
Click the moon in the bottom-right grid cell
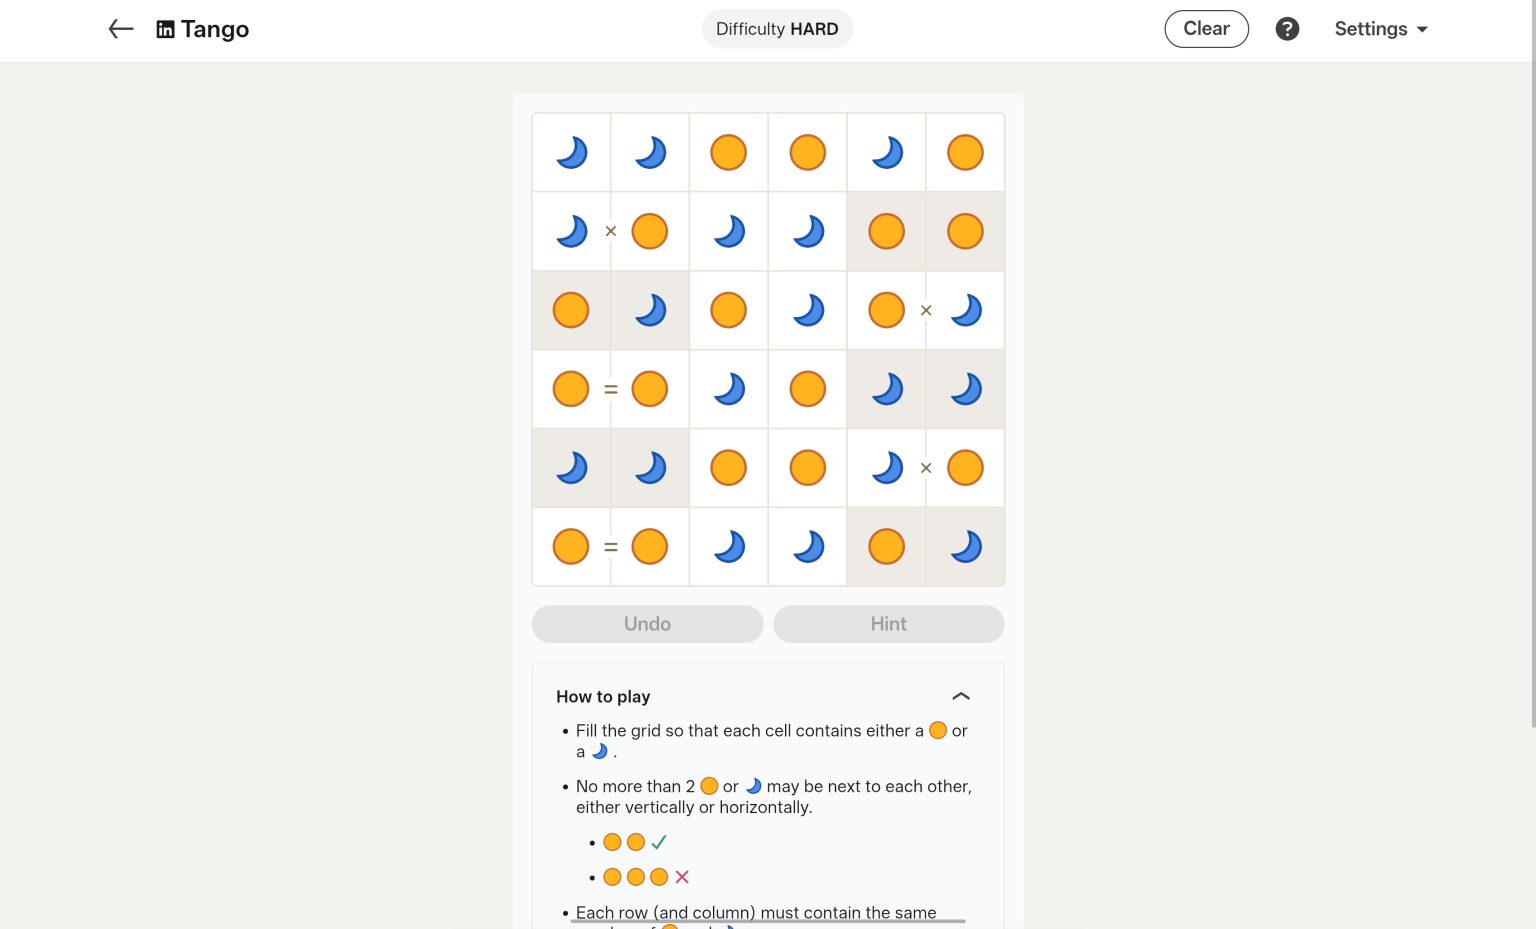click(964, 546)
